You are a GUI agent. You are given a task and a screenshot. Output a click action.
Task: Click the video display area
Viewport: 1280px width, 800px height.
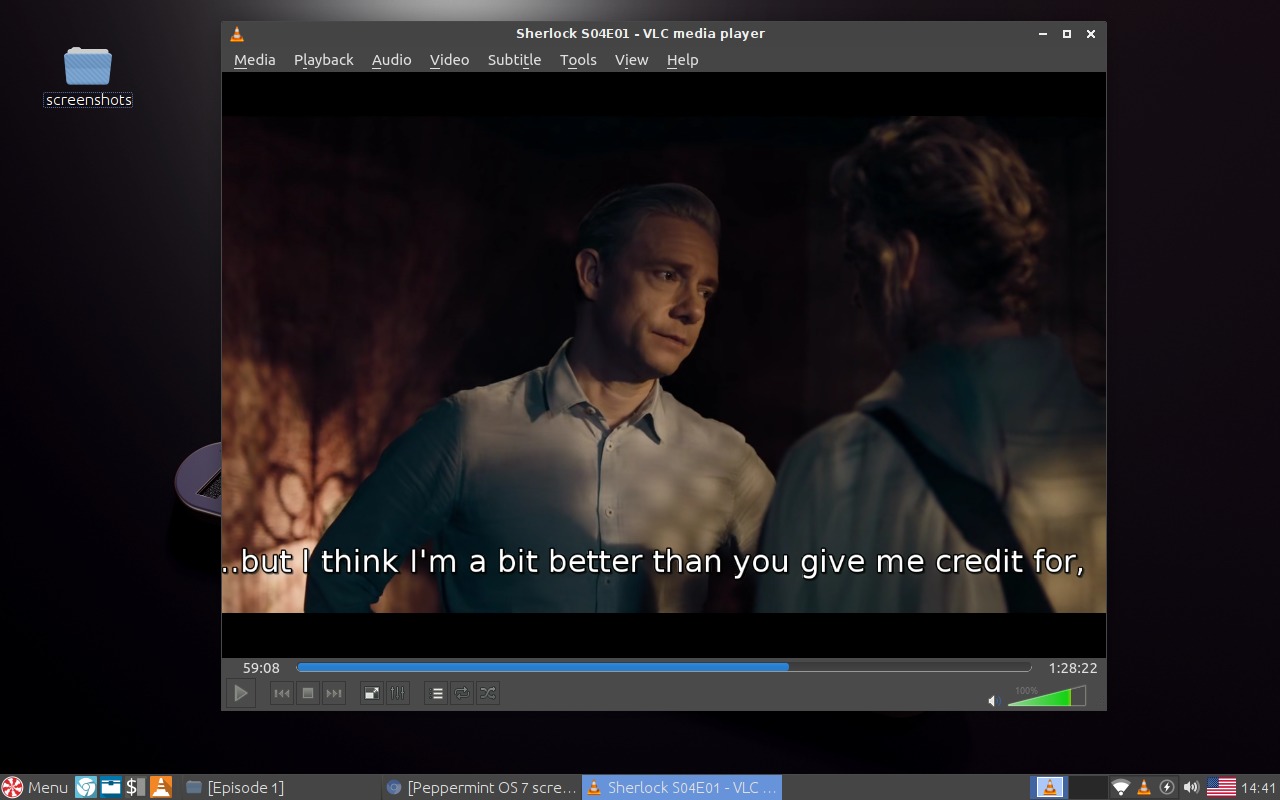pos(664,364)
